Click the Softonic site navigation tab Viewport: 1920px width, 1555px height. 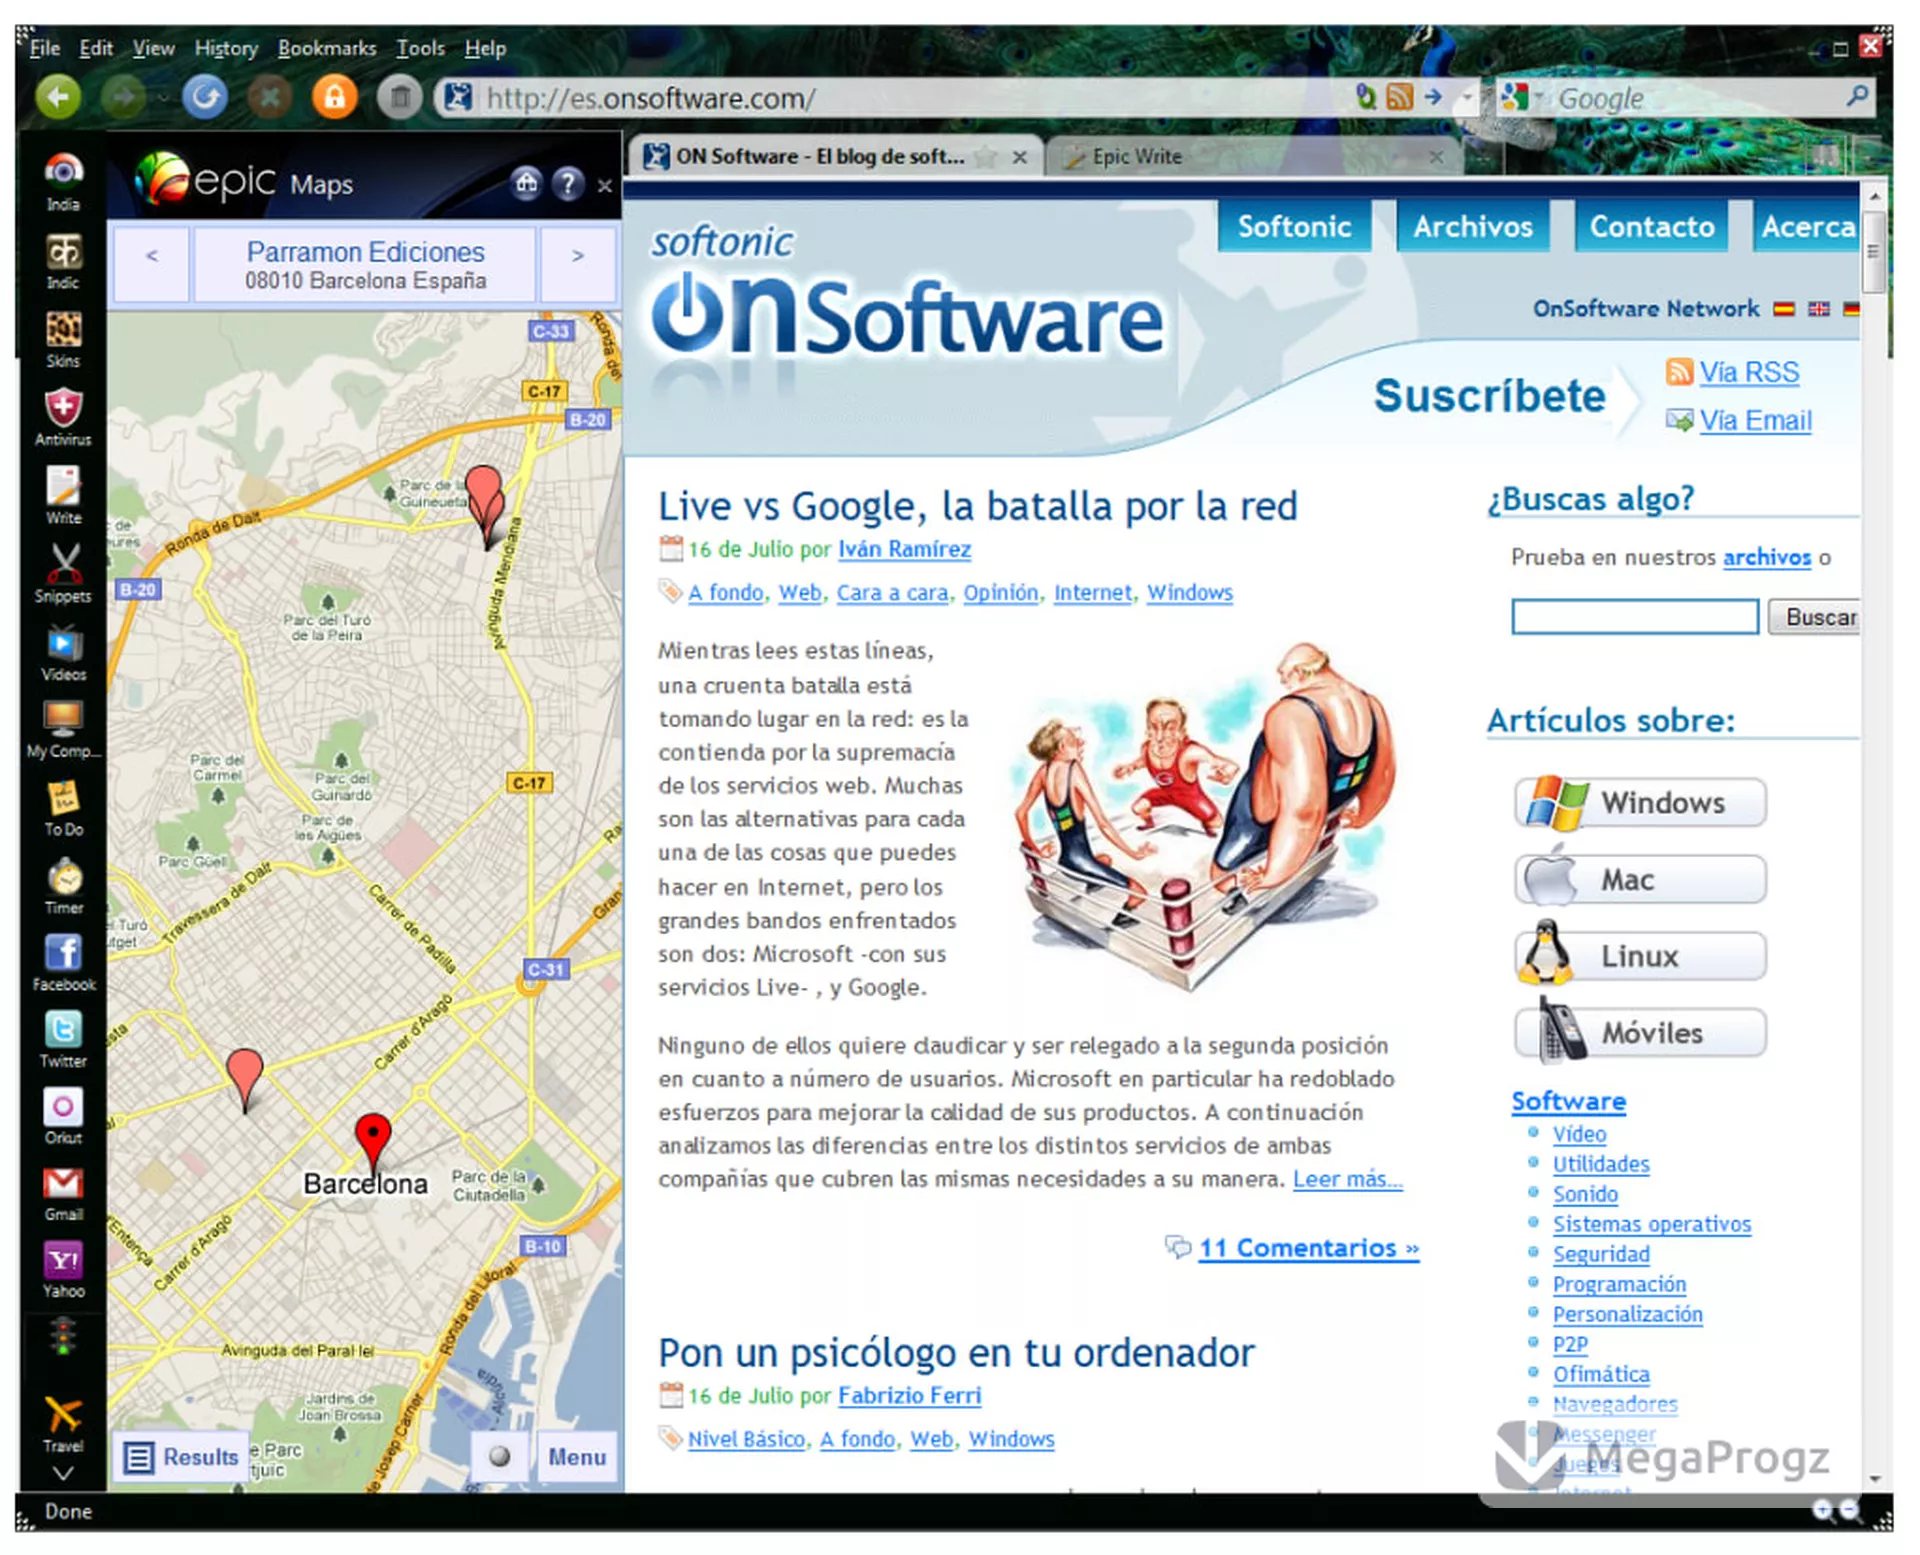point(1294,226)
